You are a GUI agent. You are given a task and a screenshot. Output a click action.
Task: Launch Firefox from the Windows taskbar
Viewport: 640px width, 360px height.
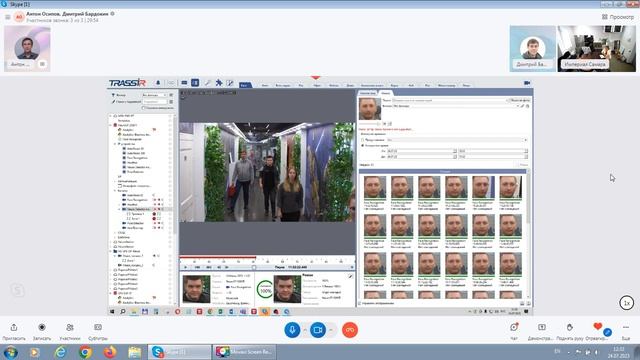pyautogui.click(x=110, y=352)
